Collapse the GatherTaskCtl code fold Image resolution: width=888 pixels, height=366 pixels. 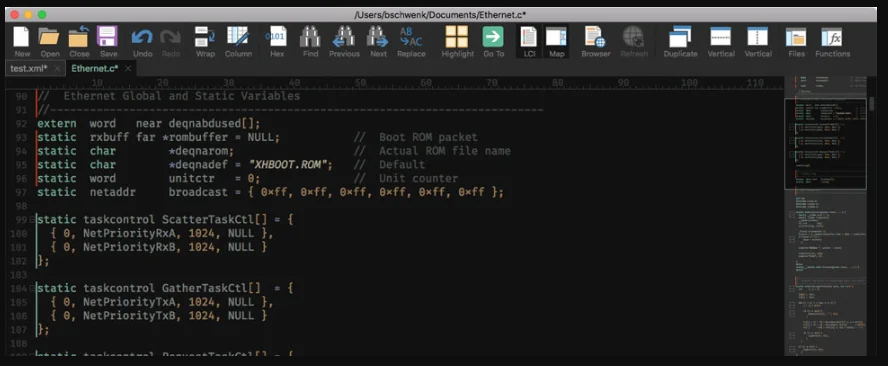coord(33,288)
